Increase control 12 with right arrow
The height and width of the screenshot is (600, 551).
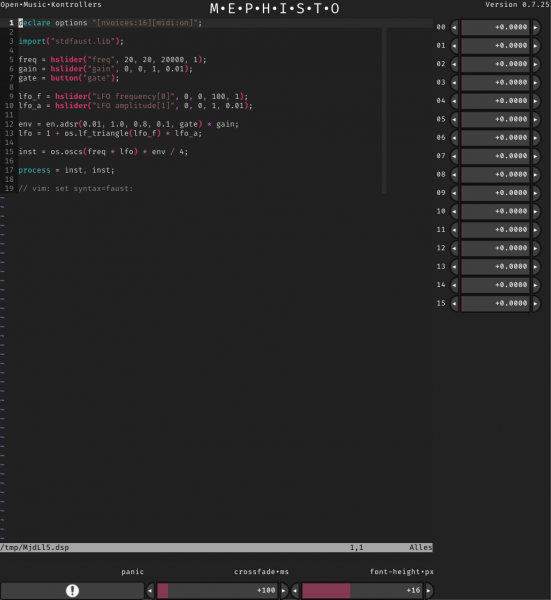pyautogui.click(x=536, y=248)
